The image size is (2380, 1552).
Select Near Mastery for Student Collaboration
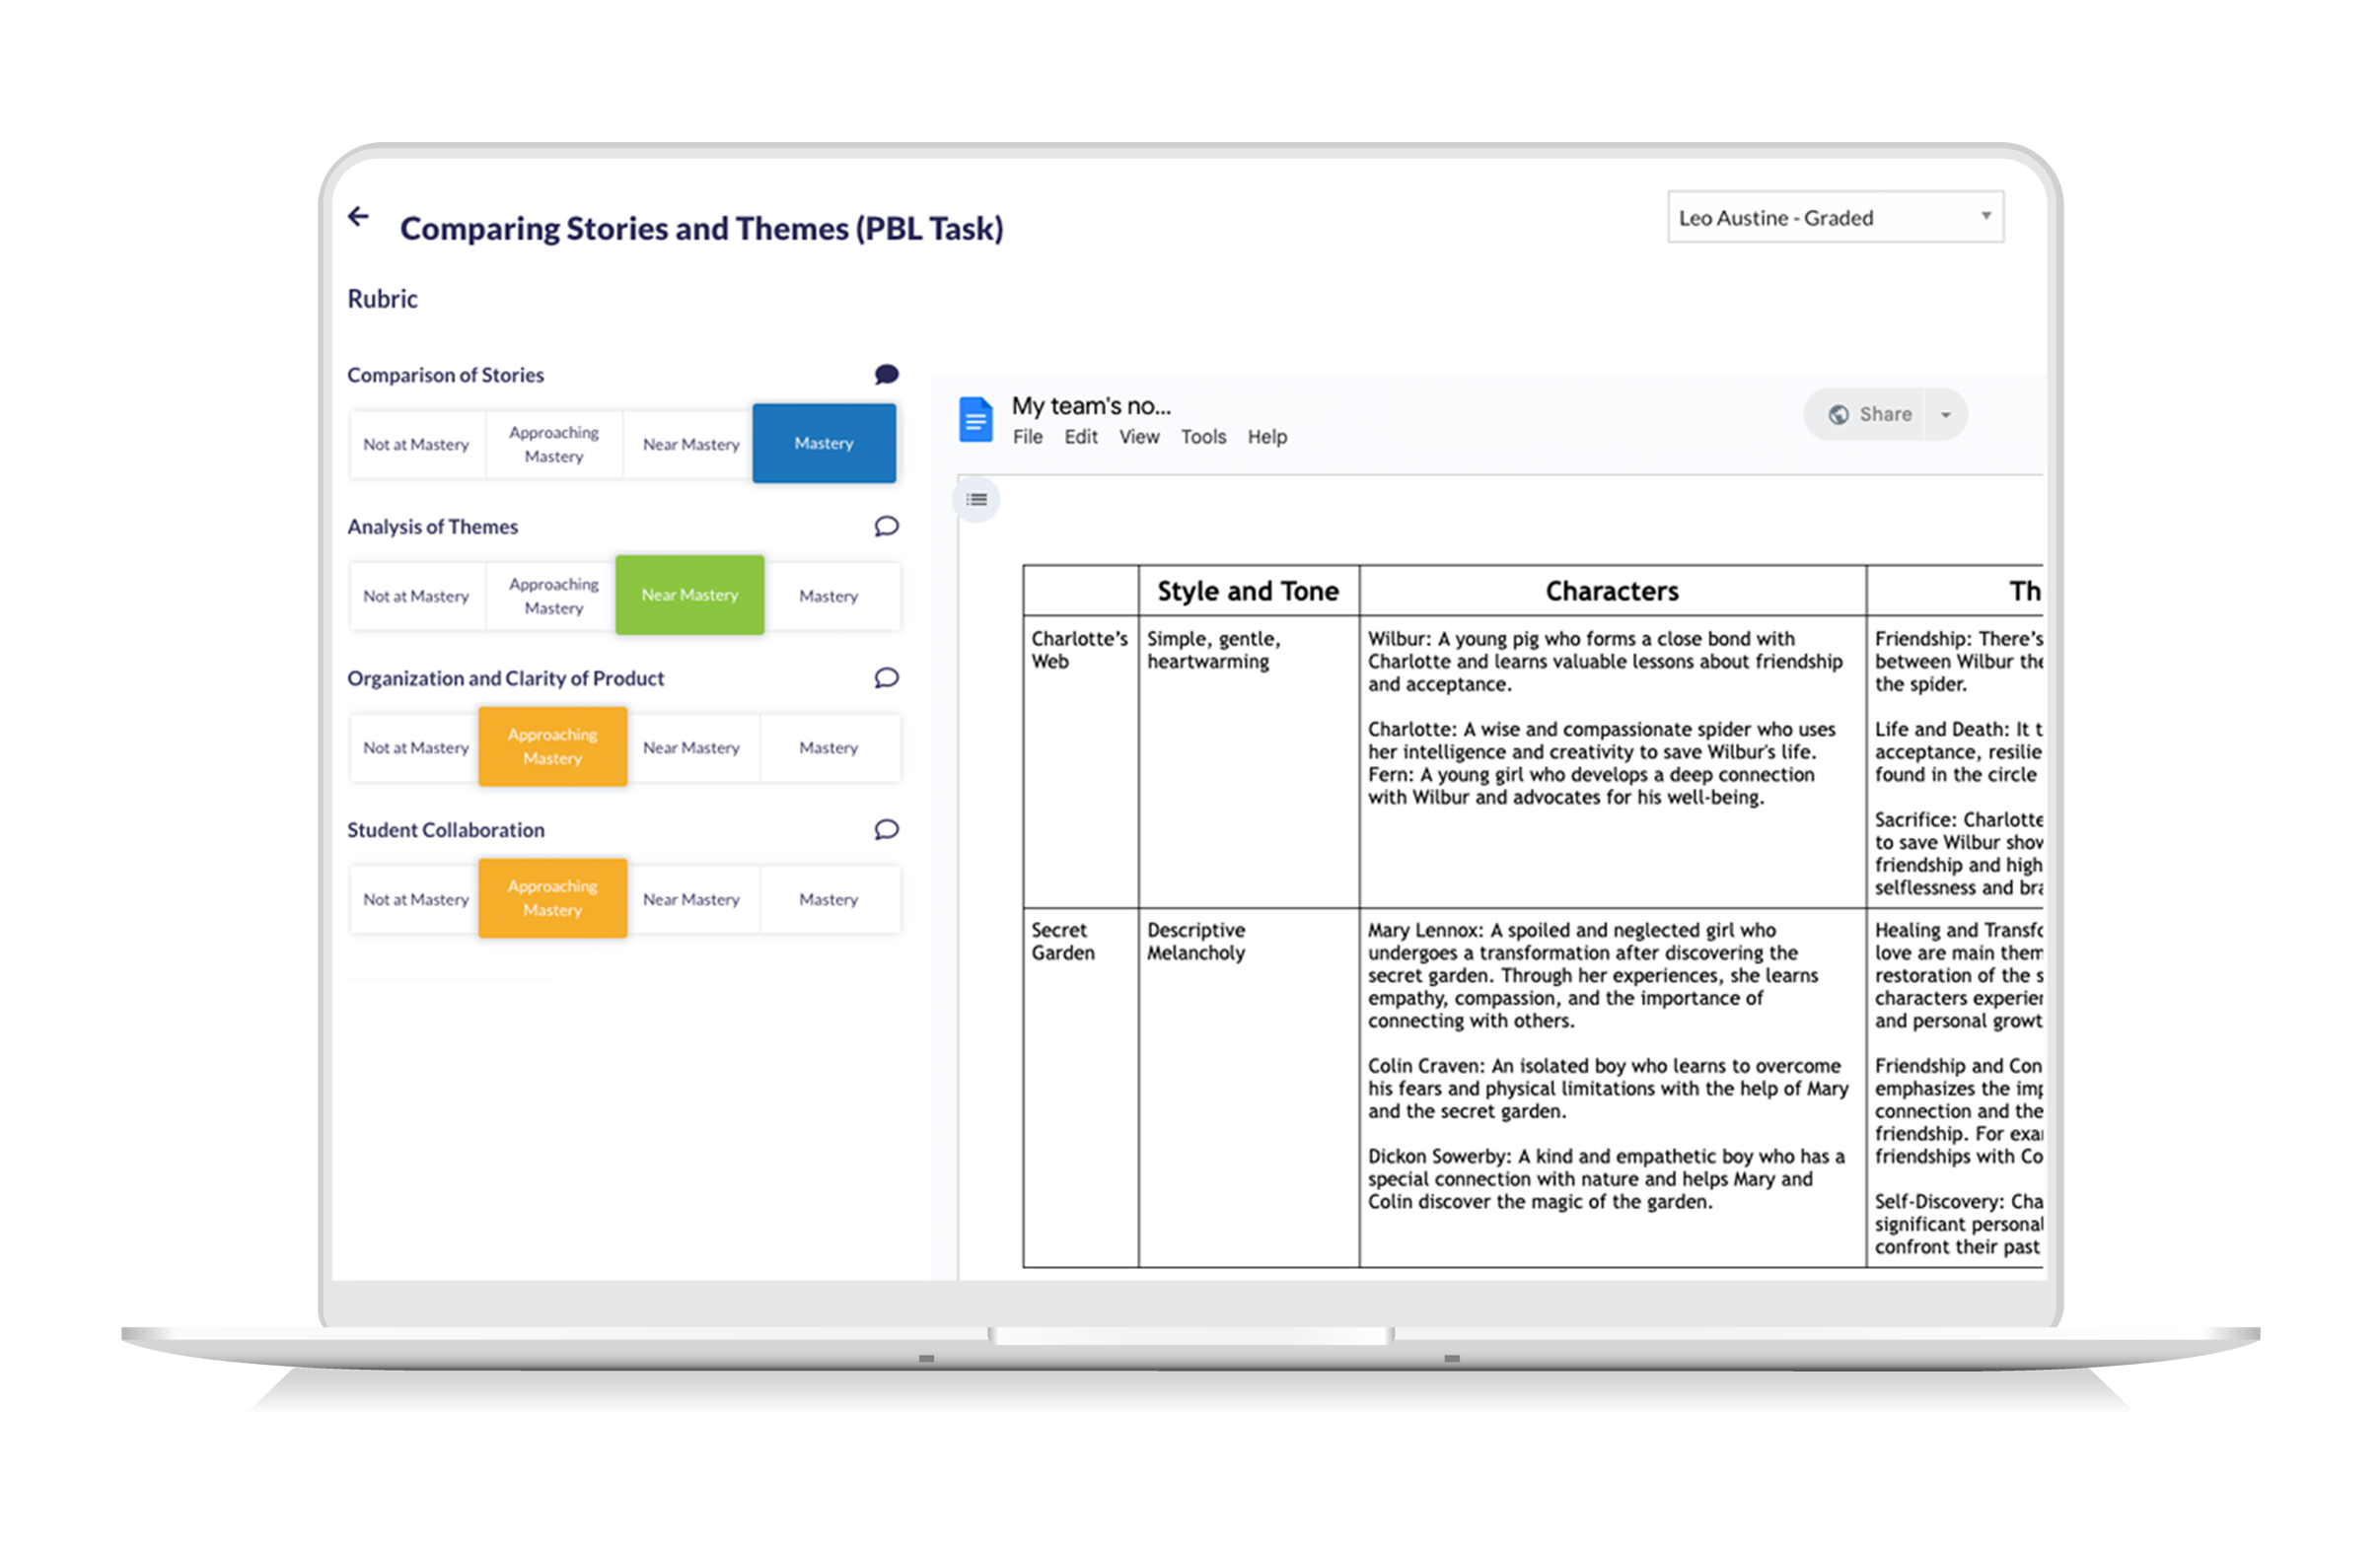click(691, 899)
